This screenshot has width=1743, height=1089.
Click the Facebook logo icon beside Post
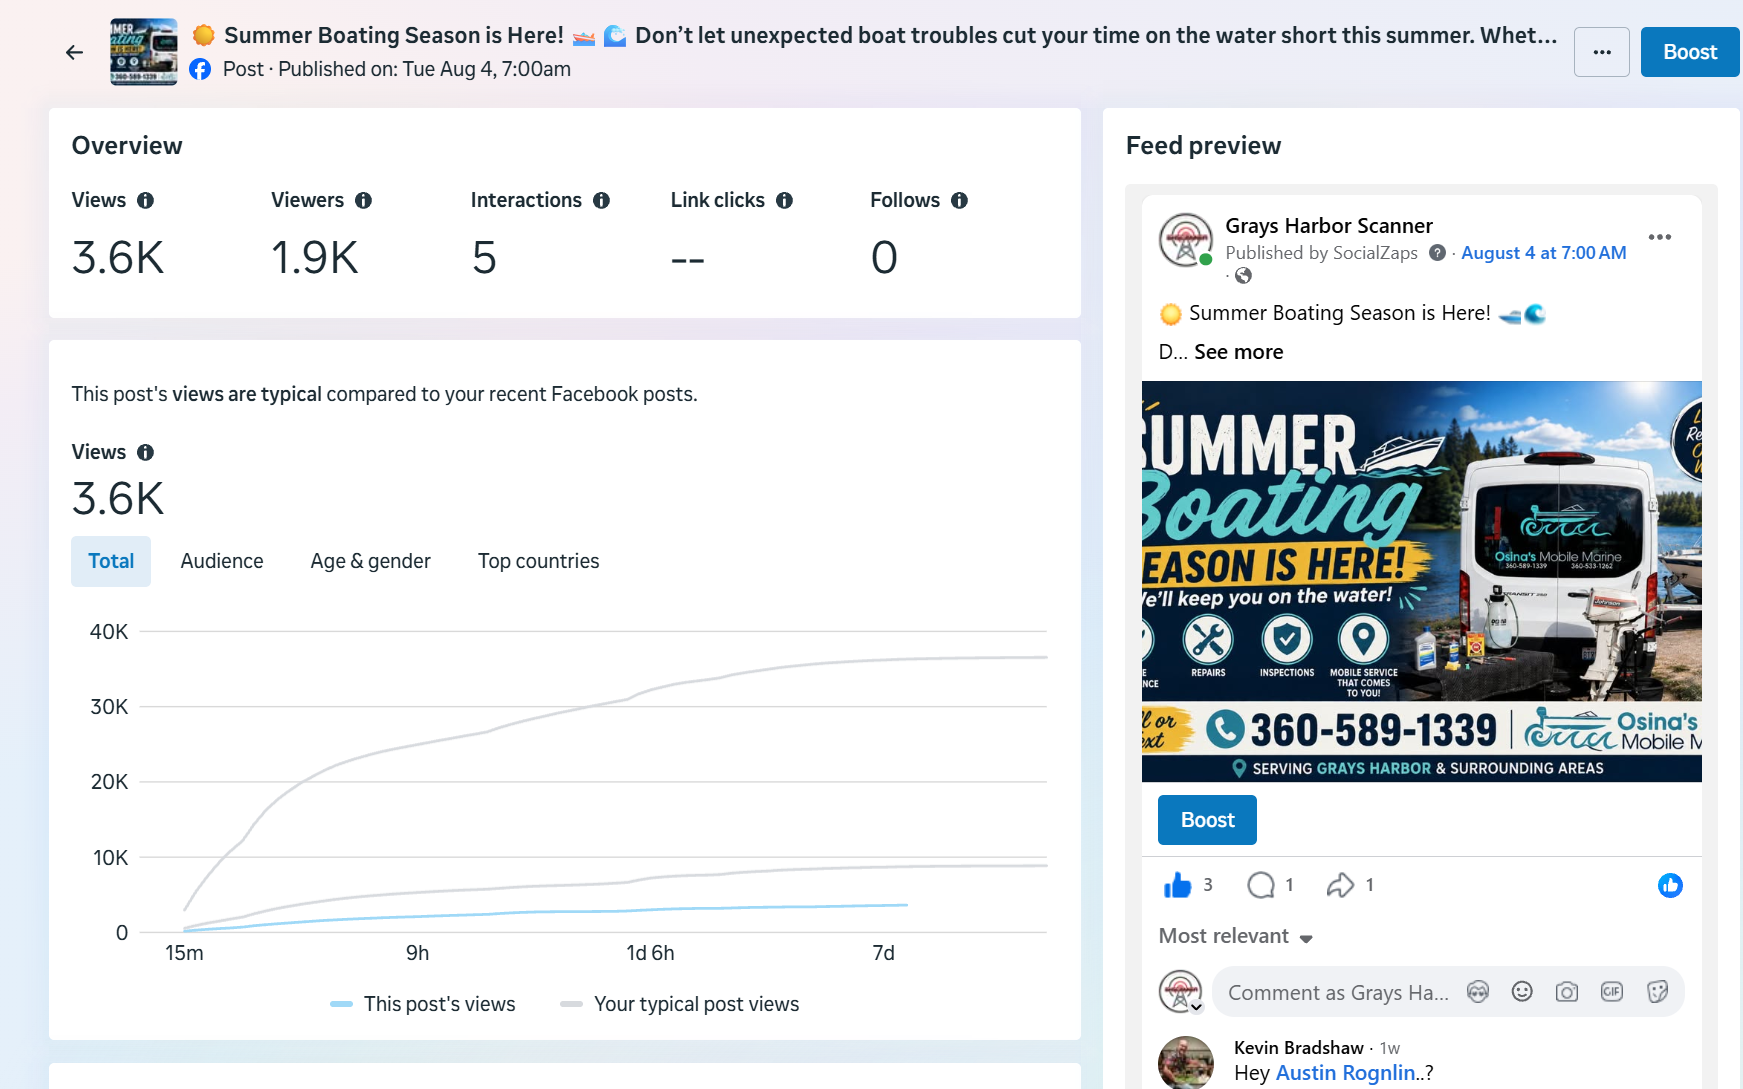200,69
